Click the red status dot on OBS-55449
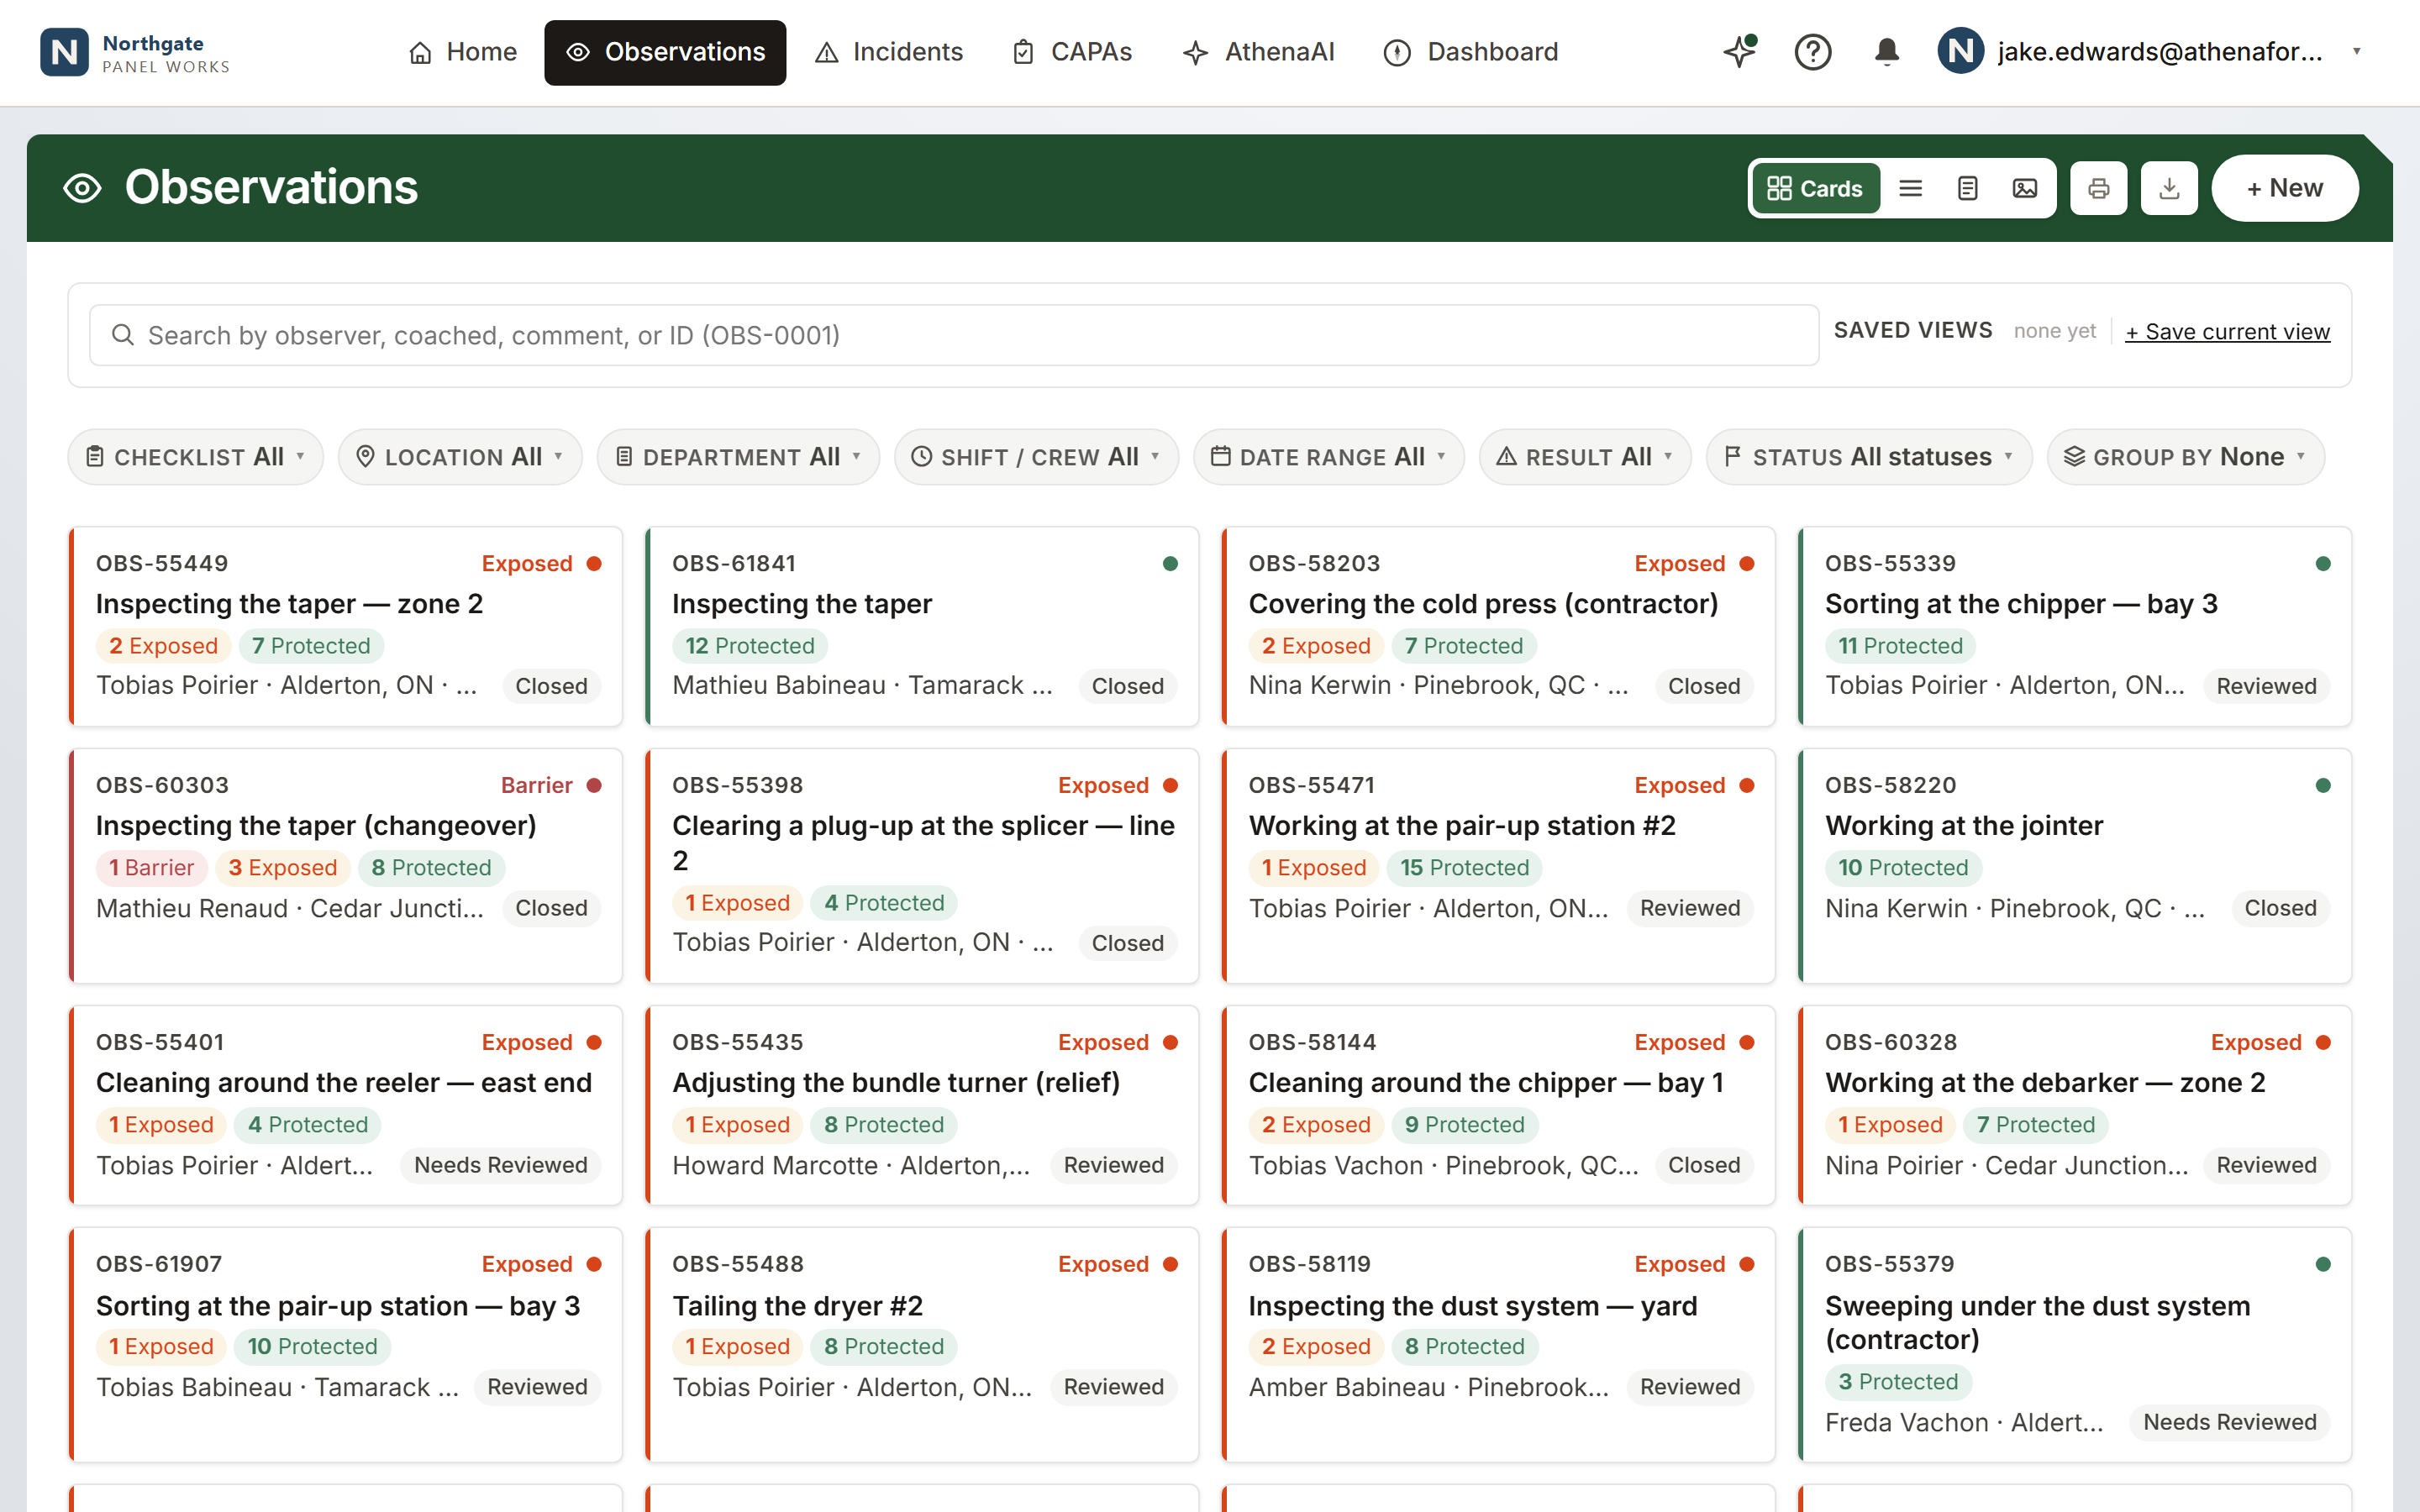The height and width of the screenshot is (1512, 2420). (x=594, y=564)
